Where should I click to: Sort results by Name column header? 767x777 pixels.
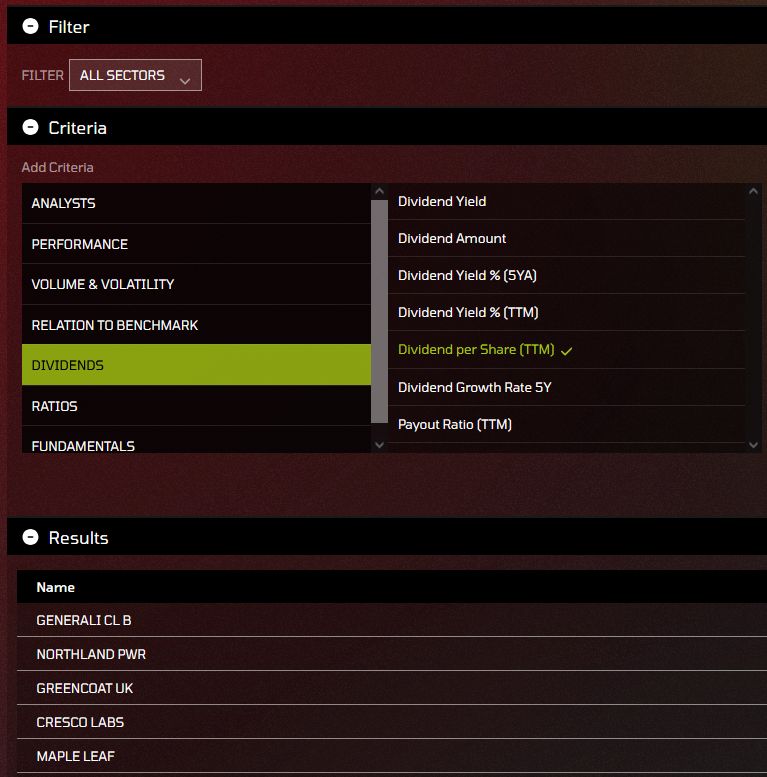[x=56, y=587]
